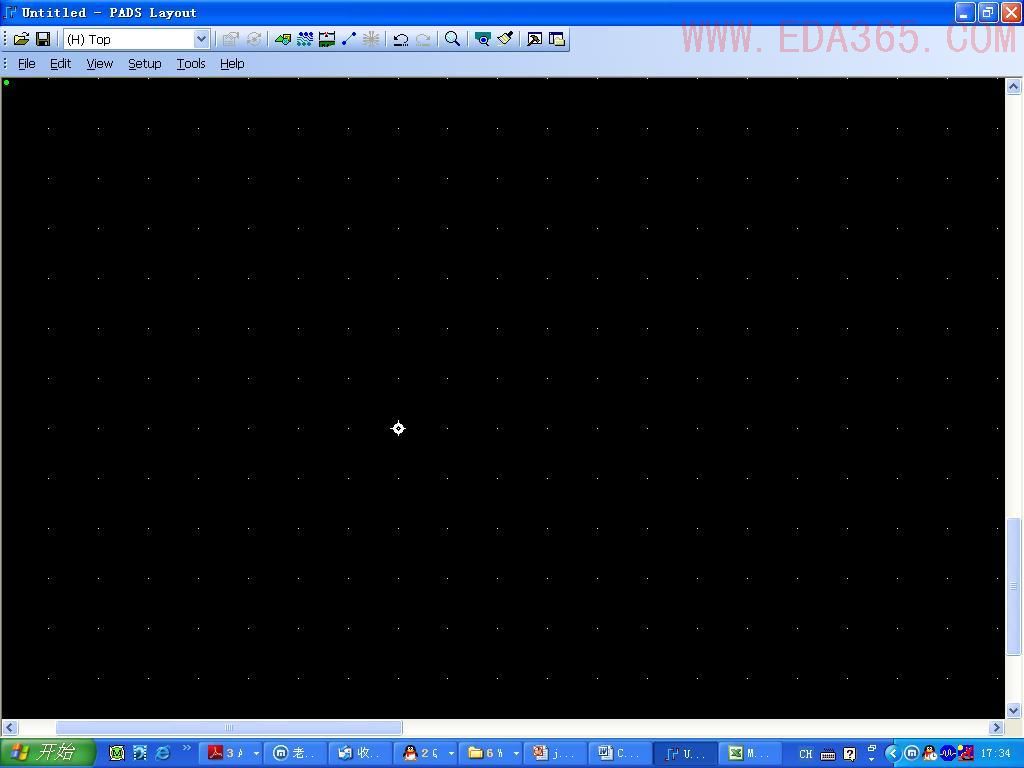This screenshot has width=1024, height=768.
Task: Open the Project Explorer window icon
Action: pos(556,39)
